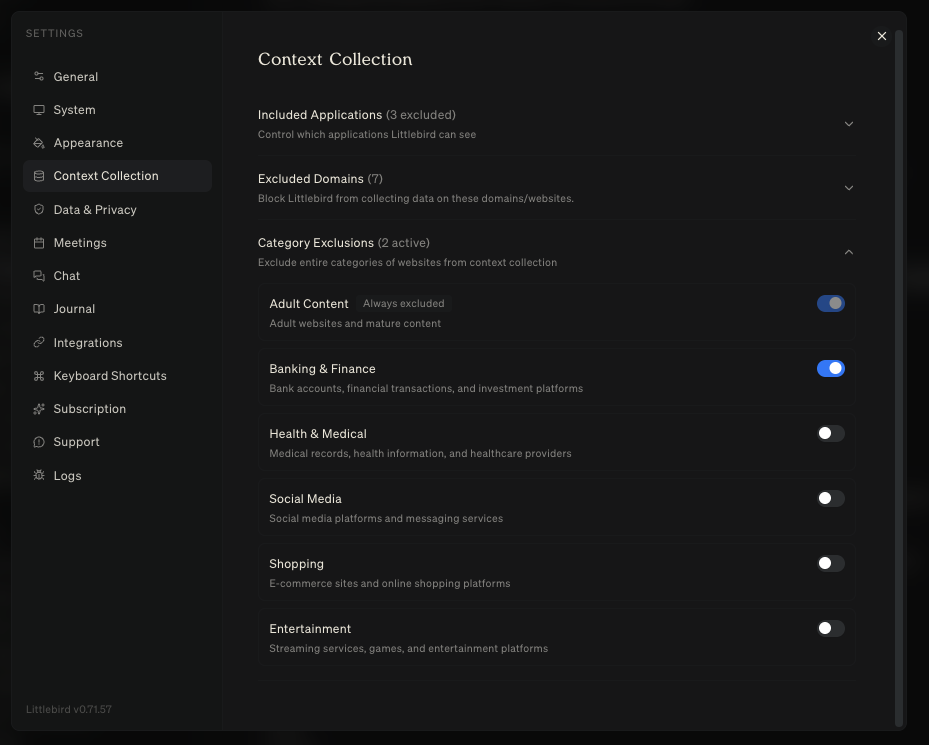Screen dimensions: 929x745
Task: Click the Keyboard Shortcuts command icon
Action: point(39,376)
